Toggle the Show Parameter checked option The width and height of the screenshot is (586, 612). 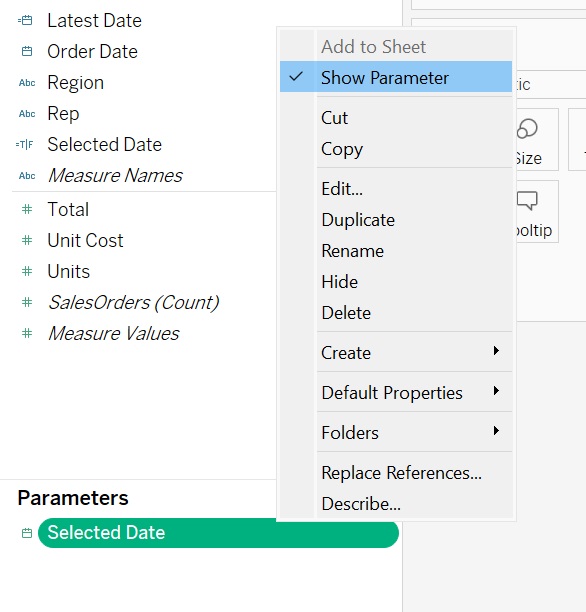tap(396, 77)
